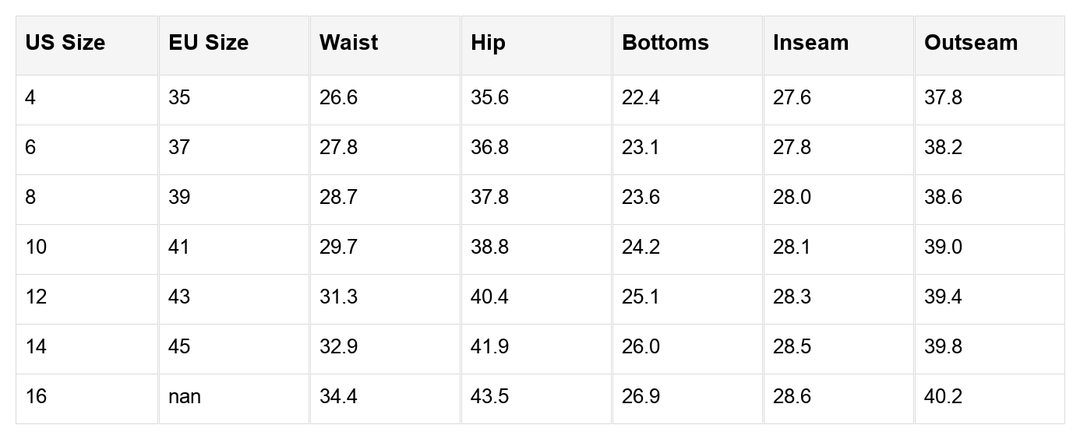Click the EU Size column header

[x=208, y=43]
